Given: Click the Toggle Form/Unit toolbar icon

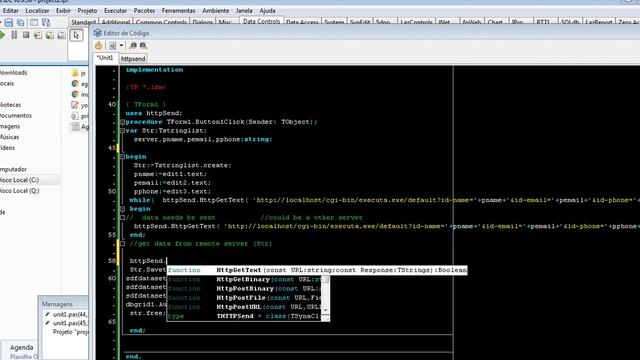Looking at the screenshot, I should tap(46, 22).
